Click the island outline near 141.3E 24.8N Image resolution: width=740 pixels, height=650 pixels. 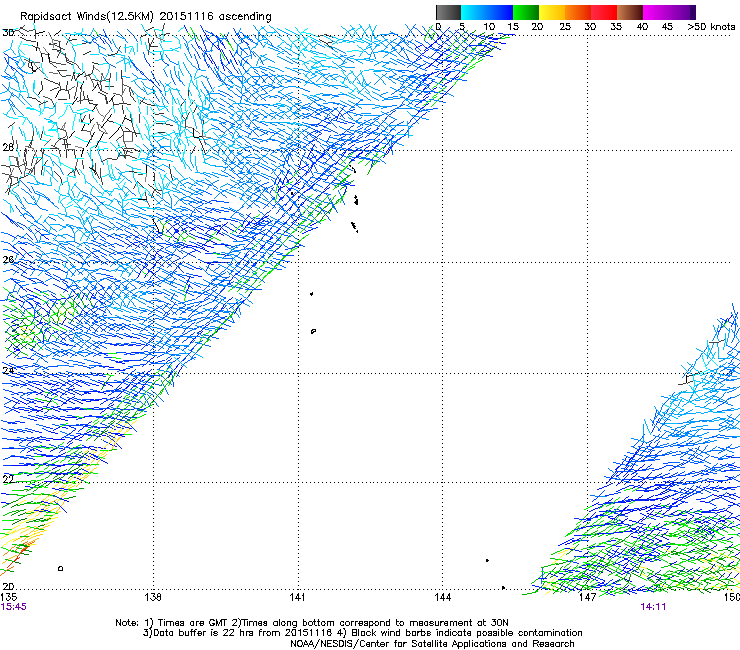[x=313, y=331]
